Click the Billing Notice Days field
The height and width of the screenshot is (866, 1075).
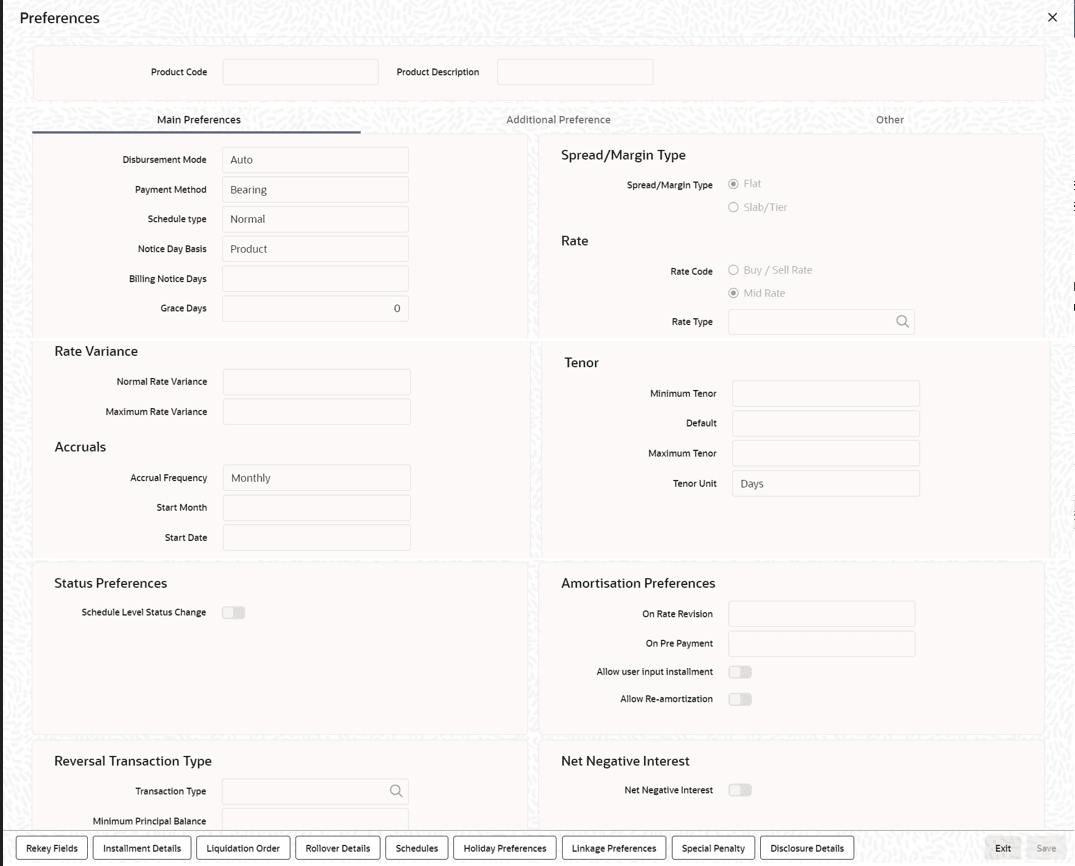315,278
